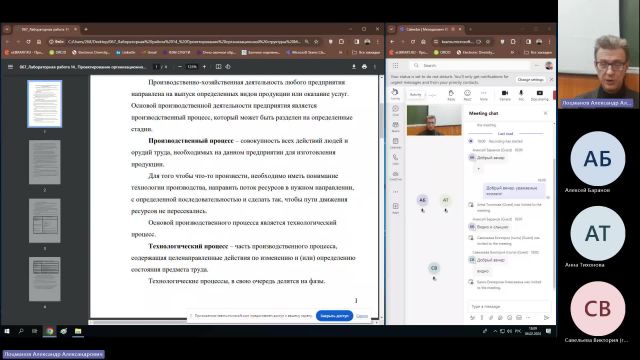Image resolution: width=640 pixels, height=360 pixels.
Task: Zoom in the PDF with the plus icon
Action: pos(204,67)
